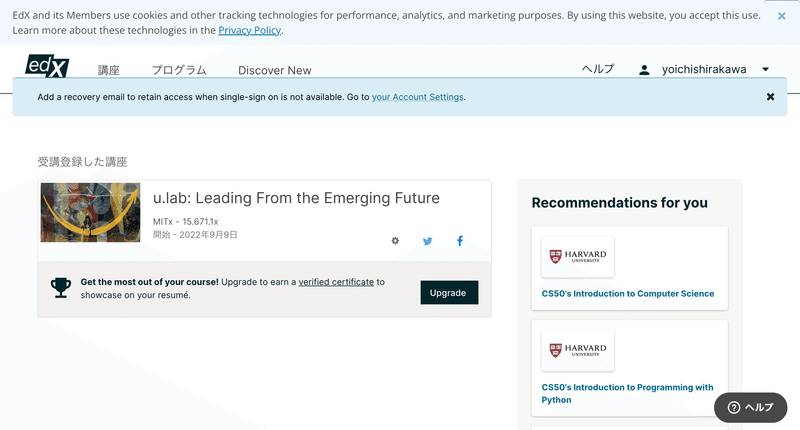Open CS50's Introduction to Programming with Python
This screenshot has height=430, width=800.
pyautogui.click(x=628, y=393)
